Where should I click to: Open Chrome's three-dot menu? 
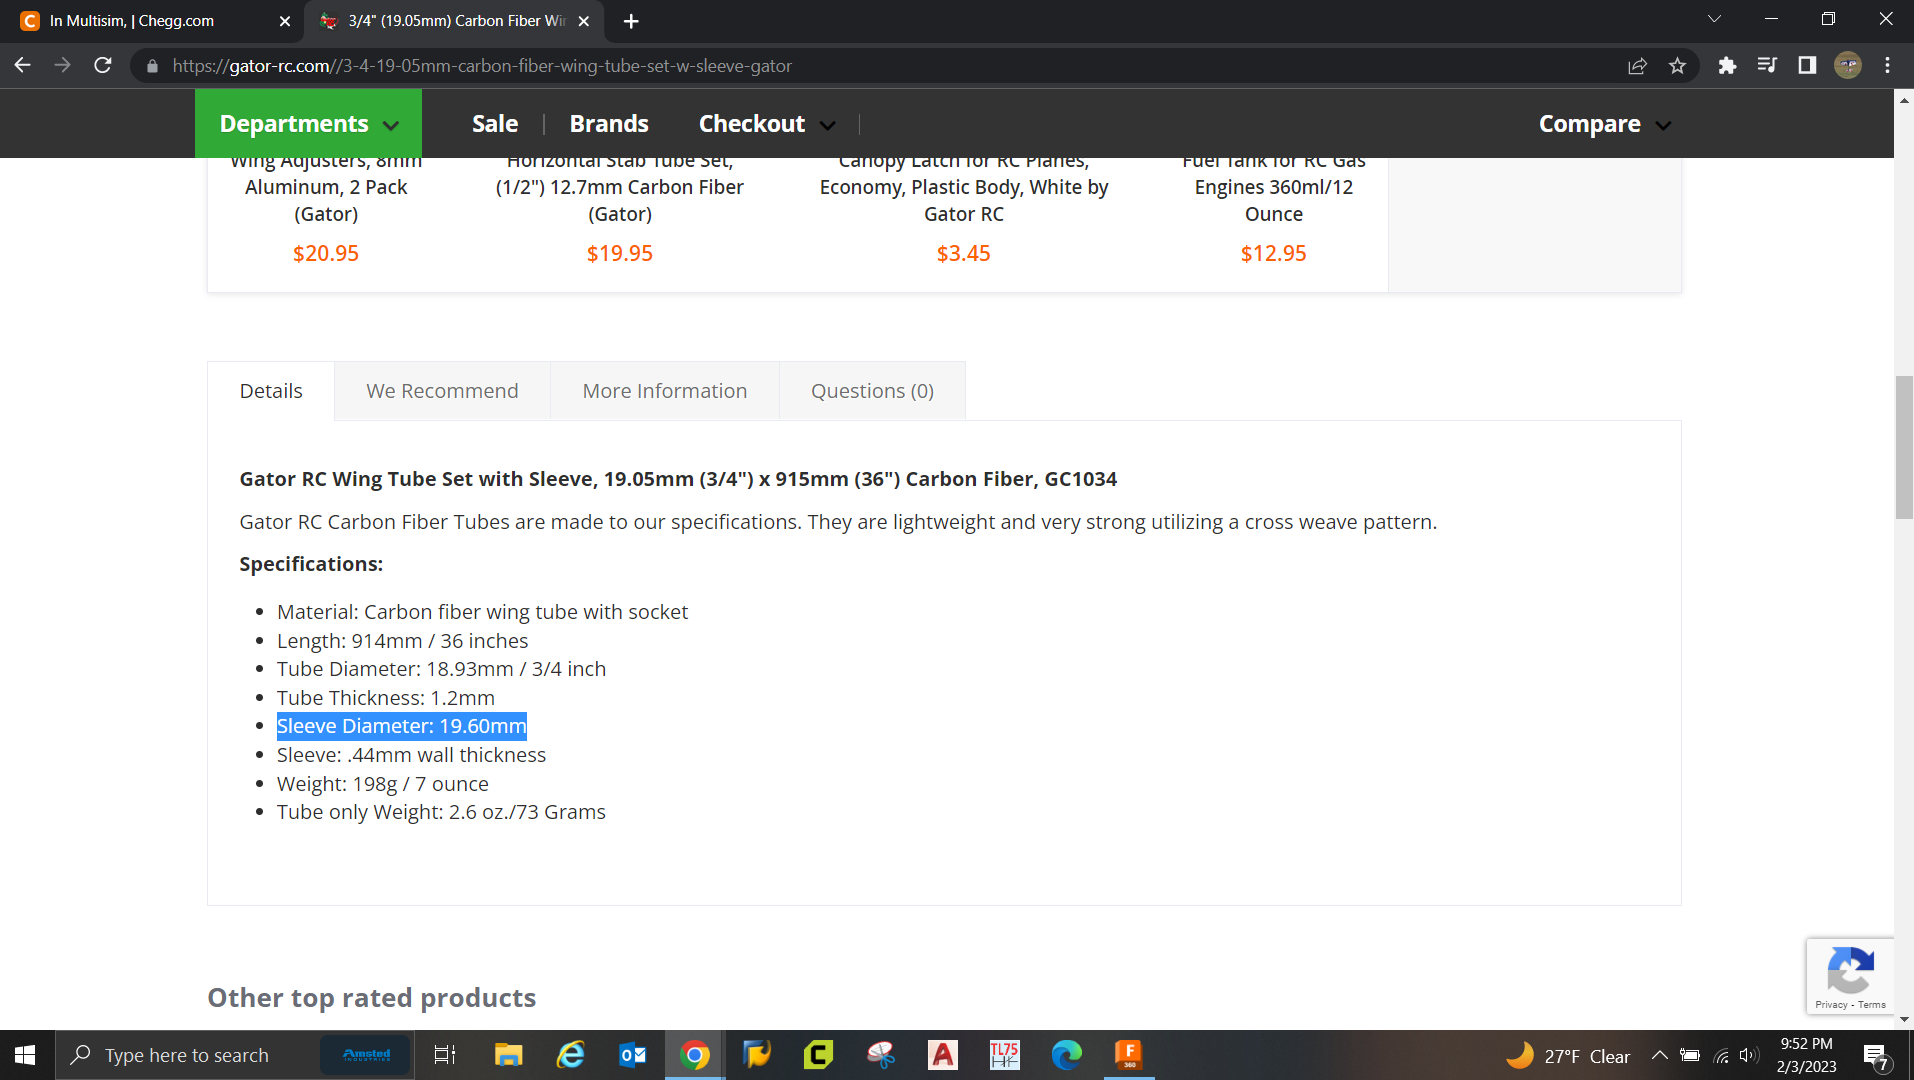coord(1888,66)
